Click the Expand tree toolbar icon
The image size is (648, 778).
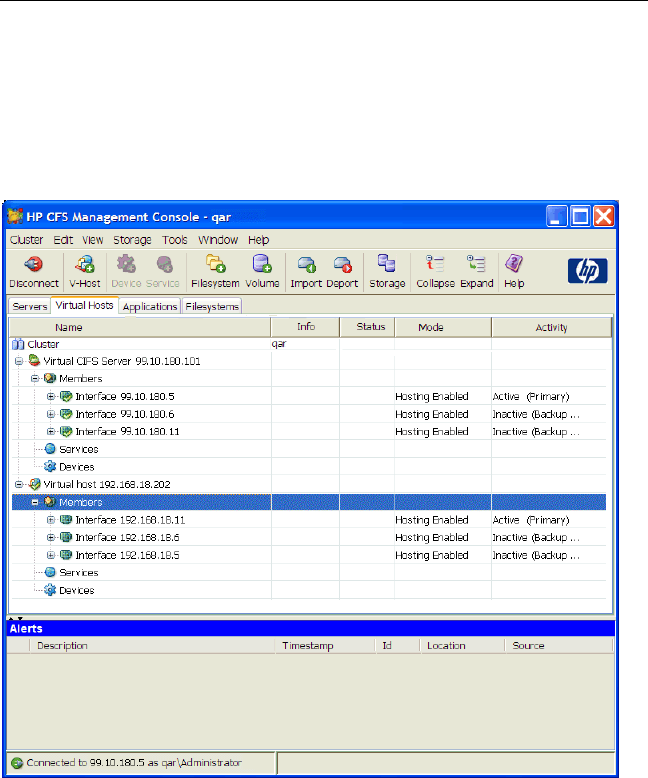tap(476, 263)
